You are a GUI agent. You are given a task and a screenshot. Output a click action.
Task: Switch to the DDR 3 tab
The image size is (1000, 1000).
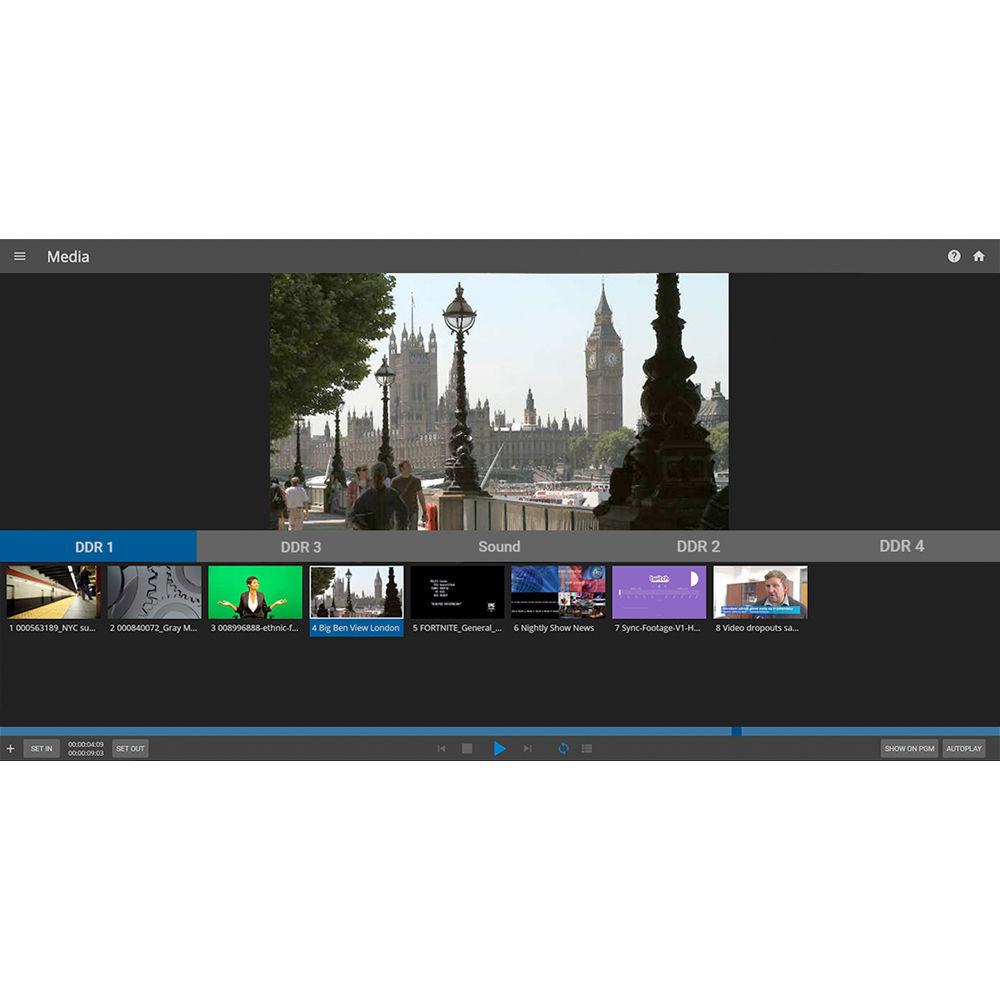pyautogui.click(x=300, y=547)
